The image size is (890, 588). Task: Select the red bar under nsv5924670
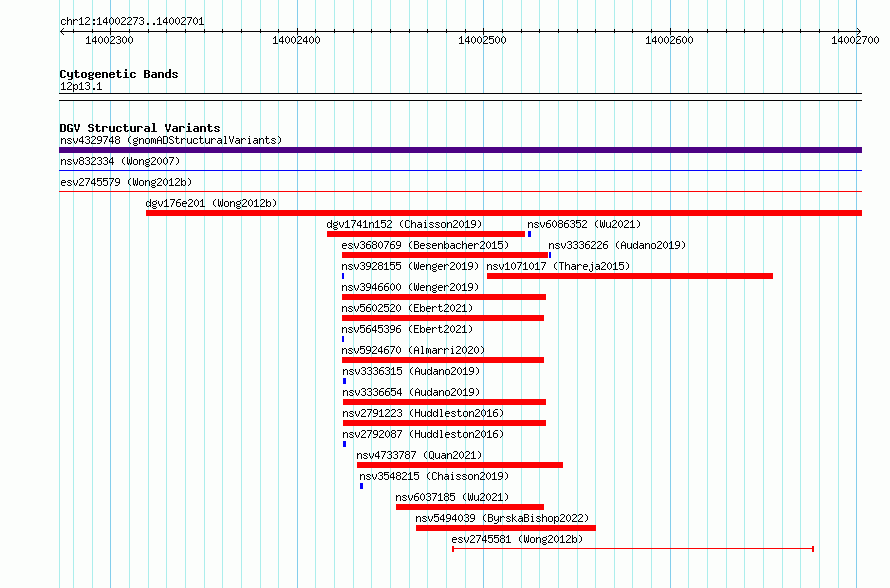pos(443,360)
